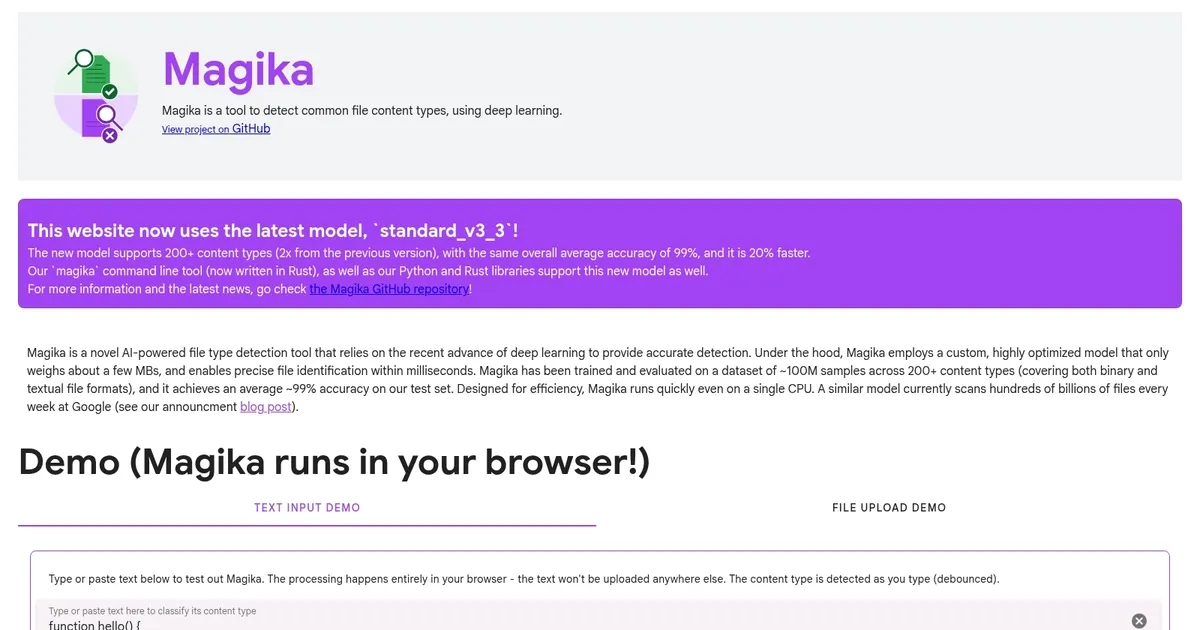The image size is (1200, 630).
Task: Click the line about 200+ content types support
Action: [x=419, y=253]
